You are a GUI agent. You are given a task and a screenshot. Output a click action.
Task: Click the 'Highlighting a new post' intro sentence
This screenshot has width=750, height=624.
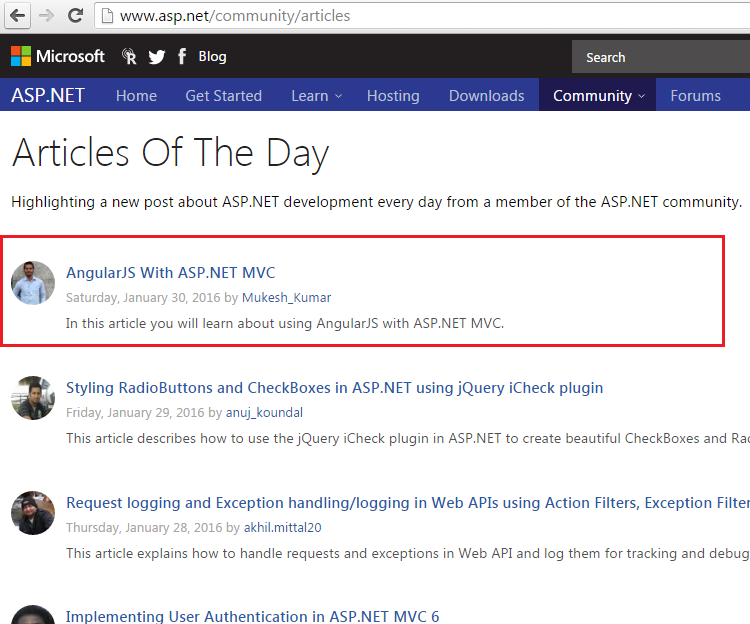point(376,202)
